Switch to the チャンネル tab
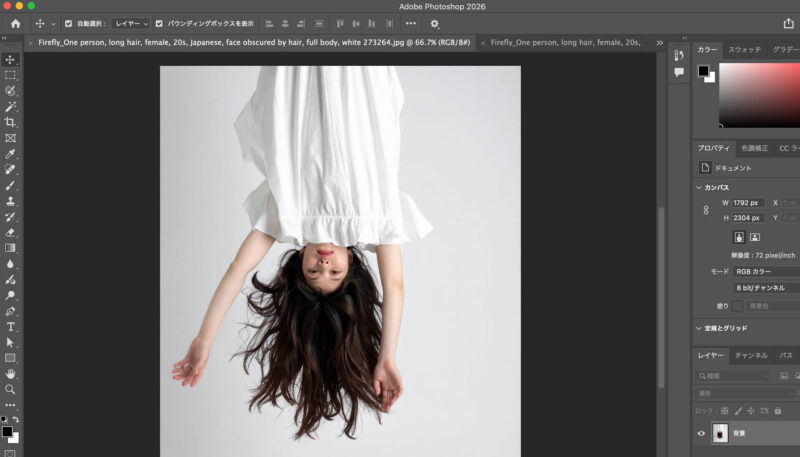This screenshot has width=800, height=457. 751,355
